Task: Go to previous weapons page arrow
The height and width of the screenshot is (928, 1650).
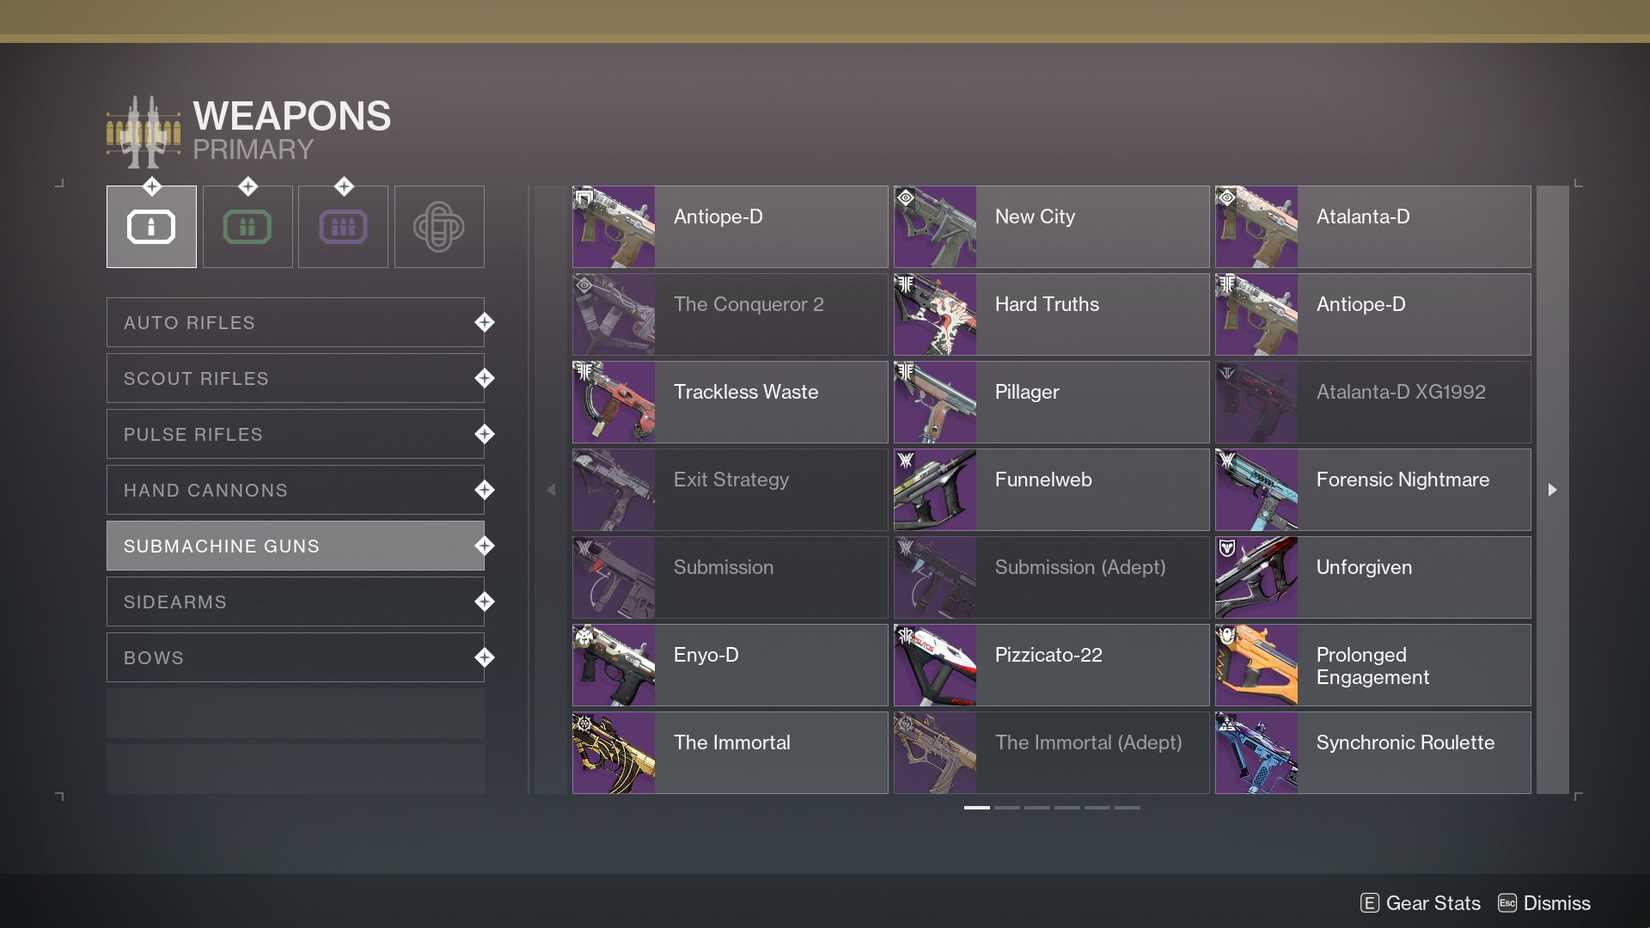Action: (551, 490)
